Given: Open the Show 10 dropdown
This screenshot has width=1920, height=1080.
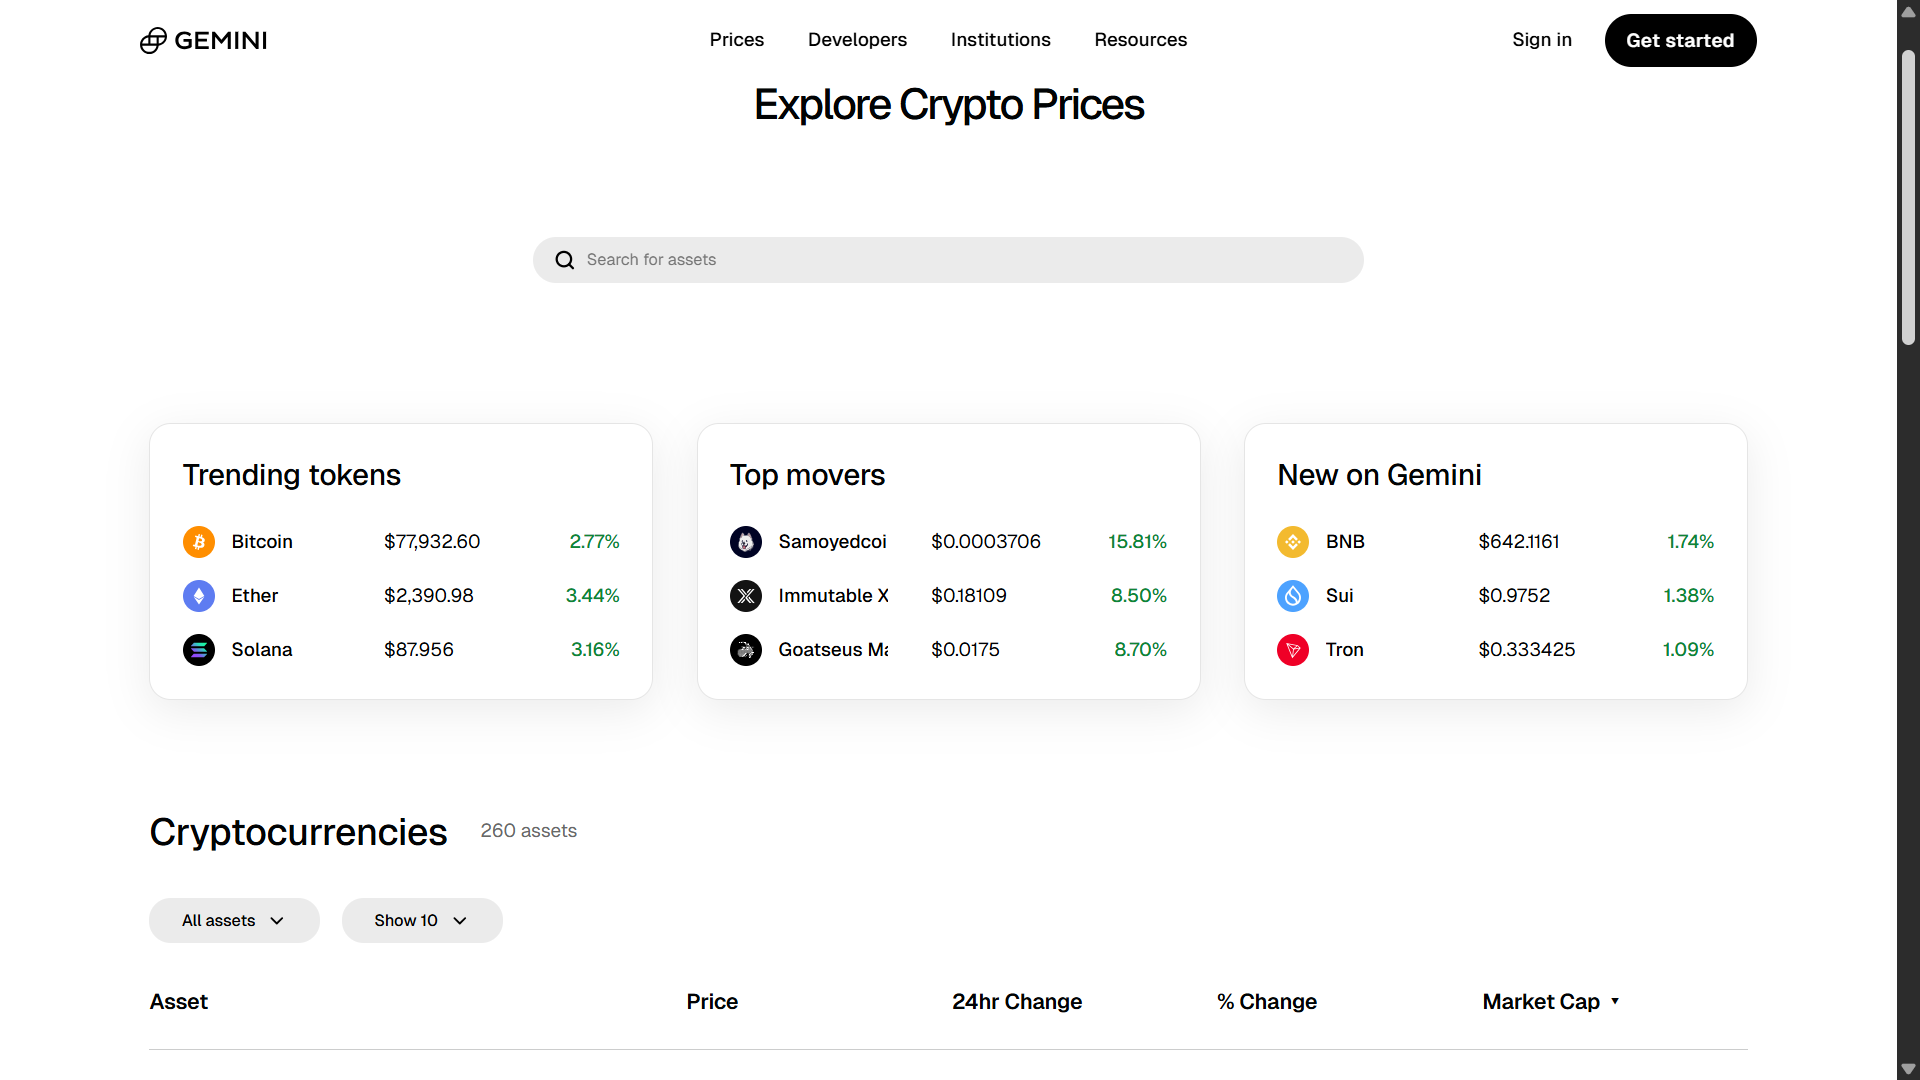Looking at the screenshot, I should pos(421,920).
